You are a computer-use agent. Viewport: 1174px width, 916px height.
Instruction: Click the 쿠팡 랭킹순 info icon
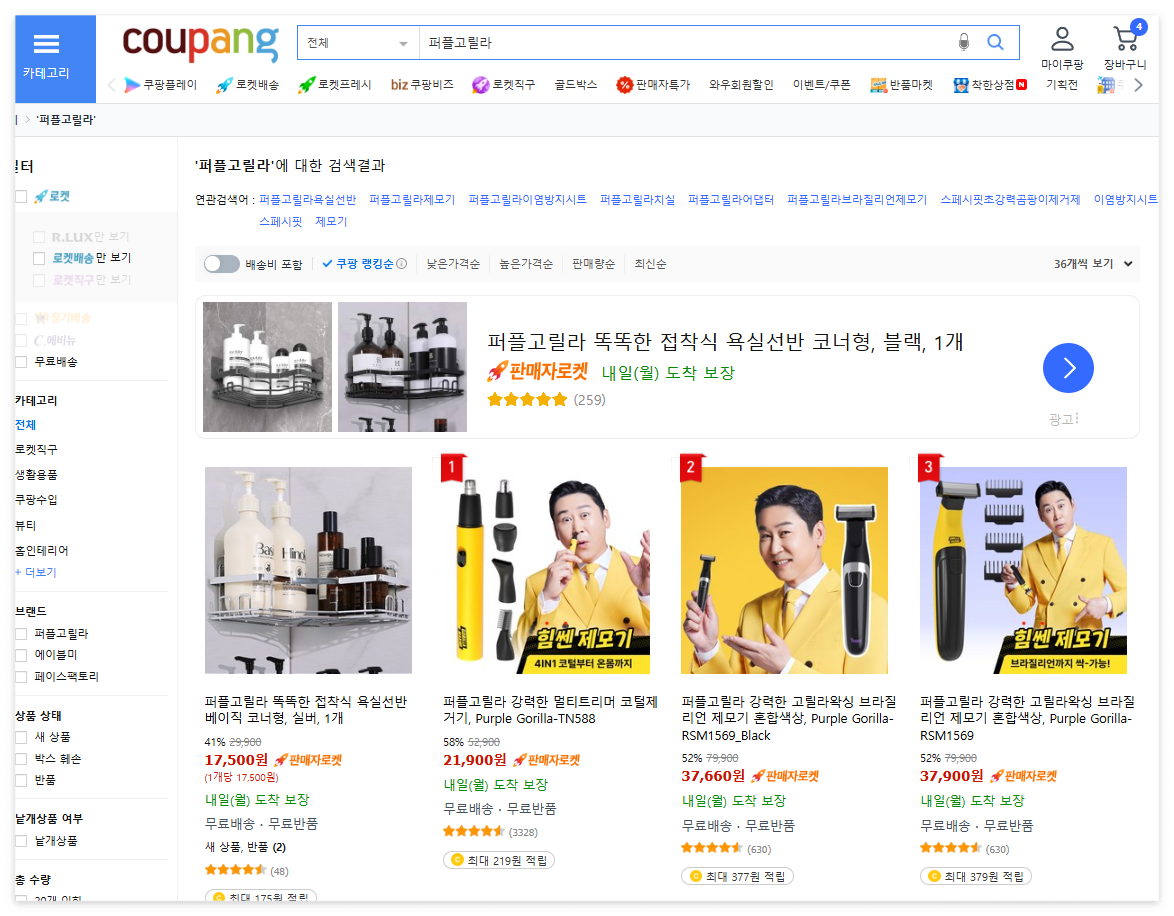tap(402, 264)
